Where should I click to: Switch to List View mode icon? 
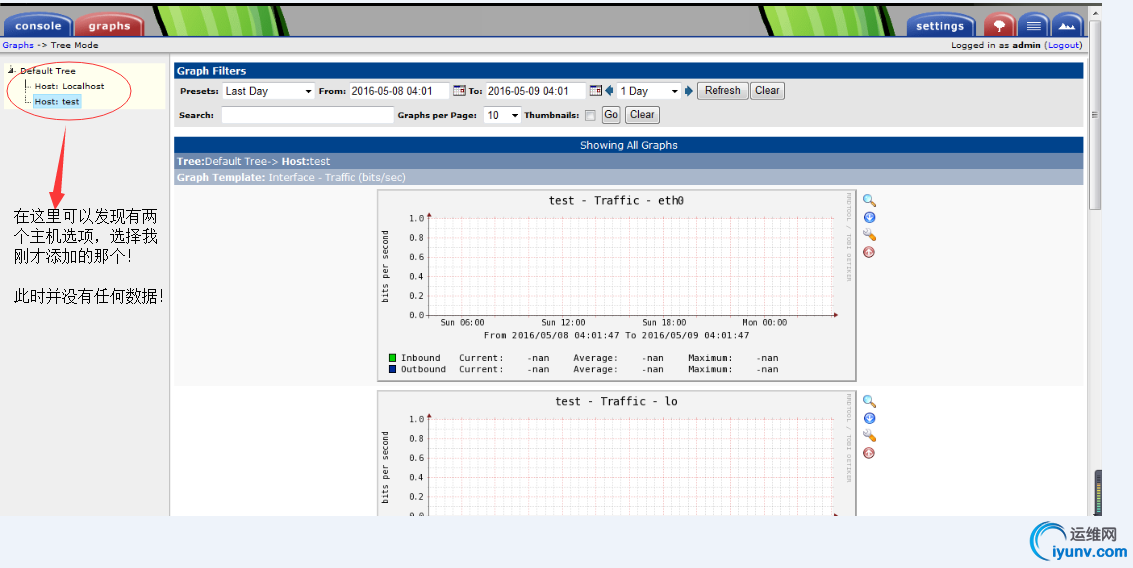pos(1034,26)
